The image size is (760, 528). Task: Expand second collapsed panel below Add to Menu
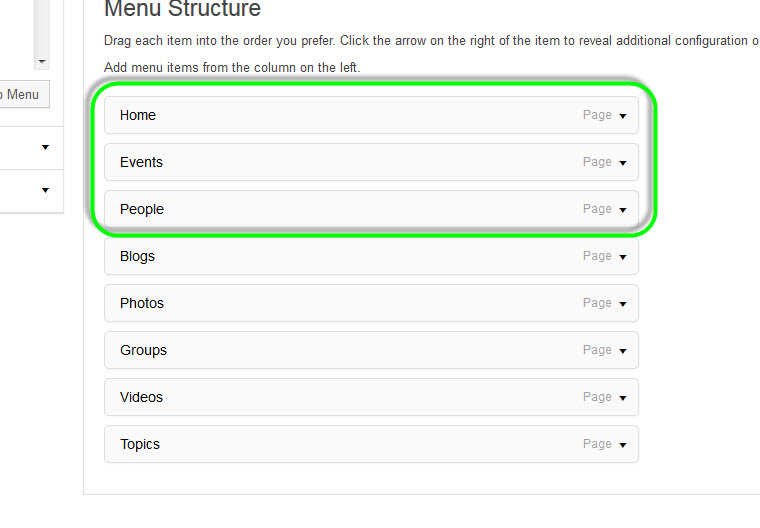[45, 190]
